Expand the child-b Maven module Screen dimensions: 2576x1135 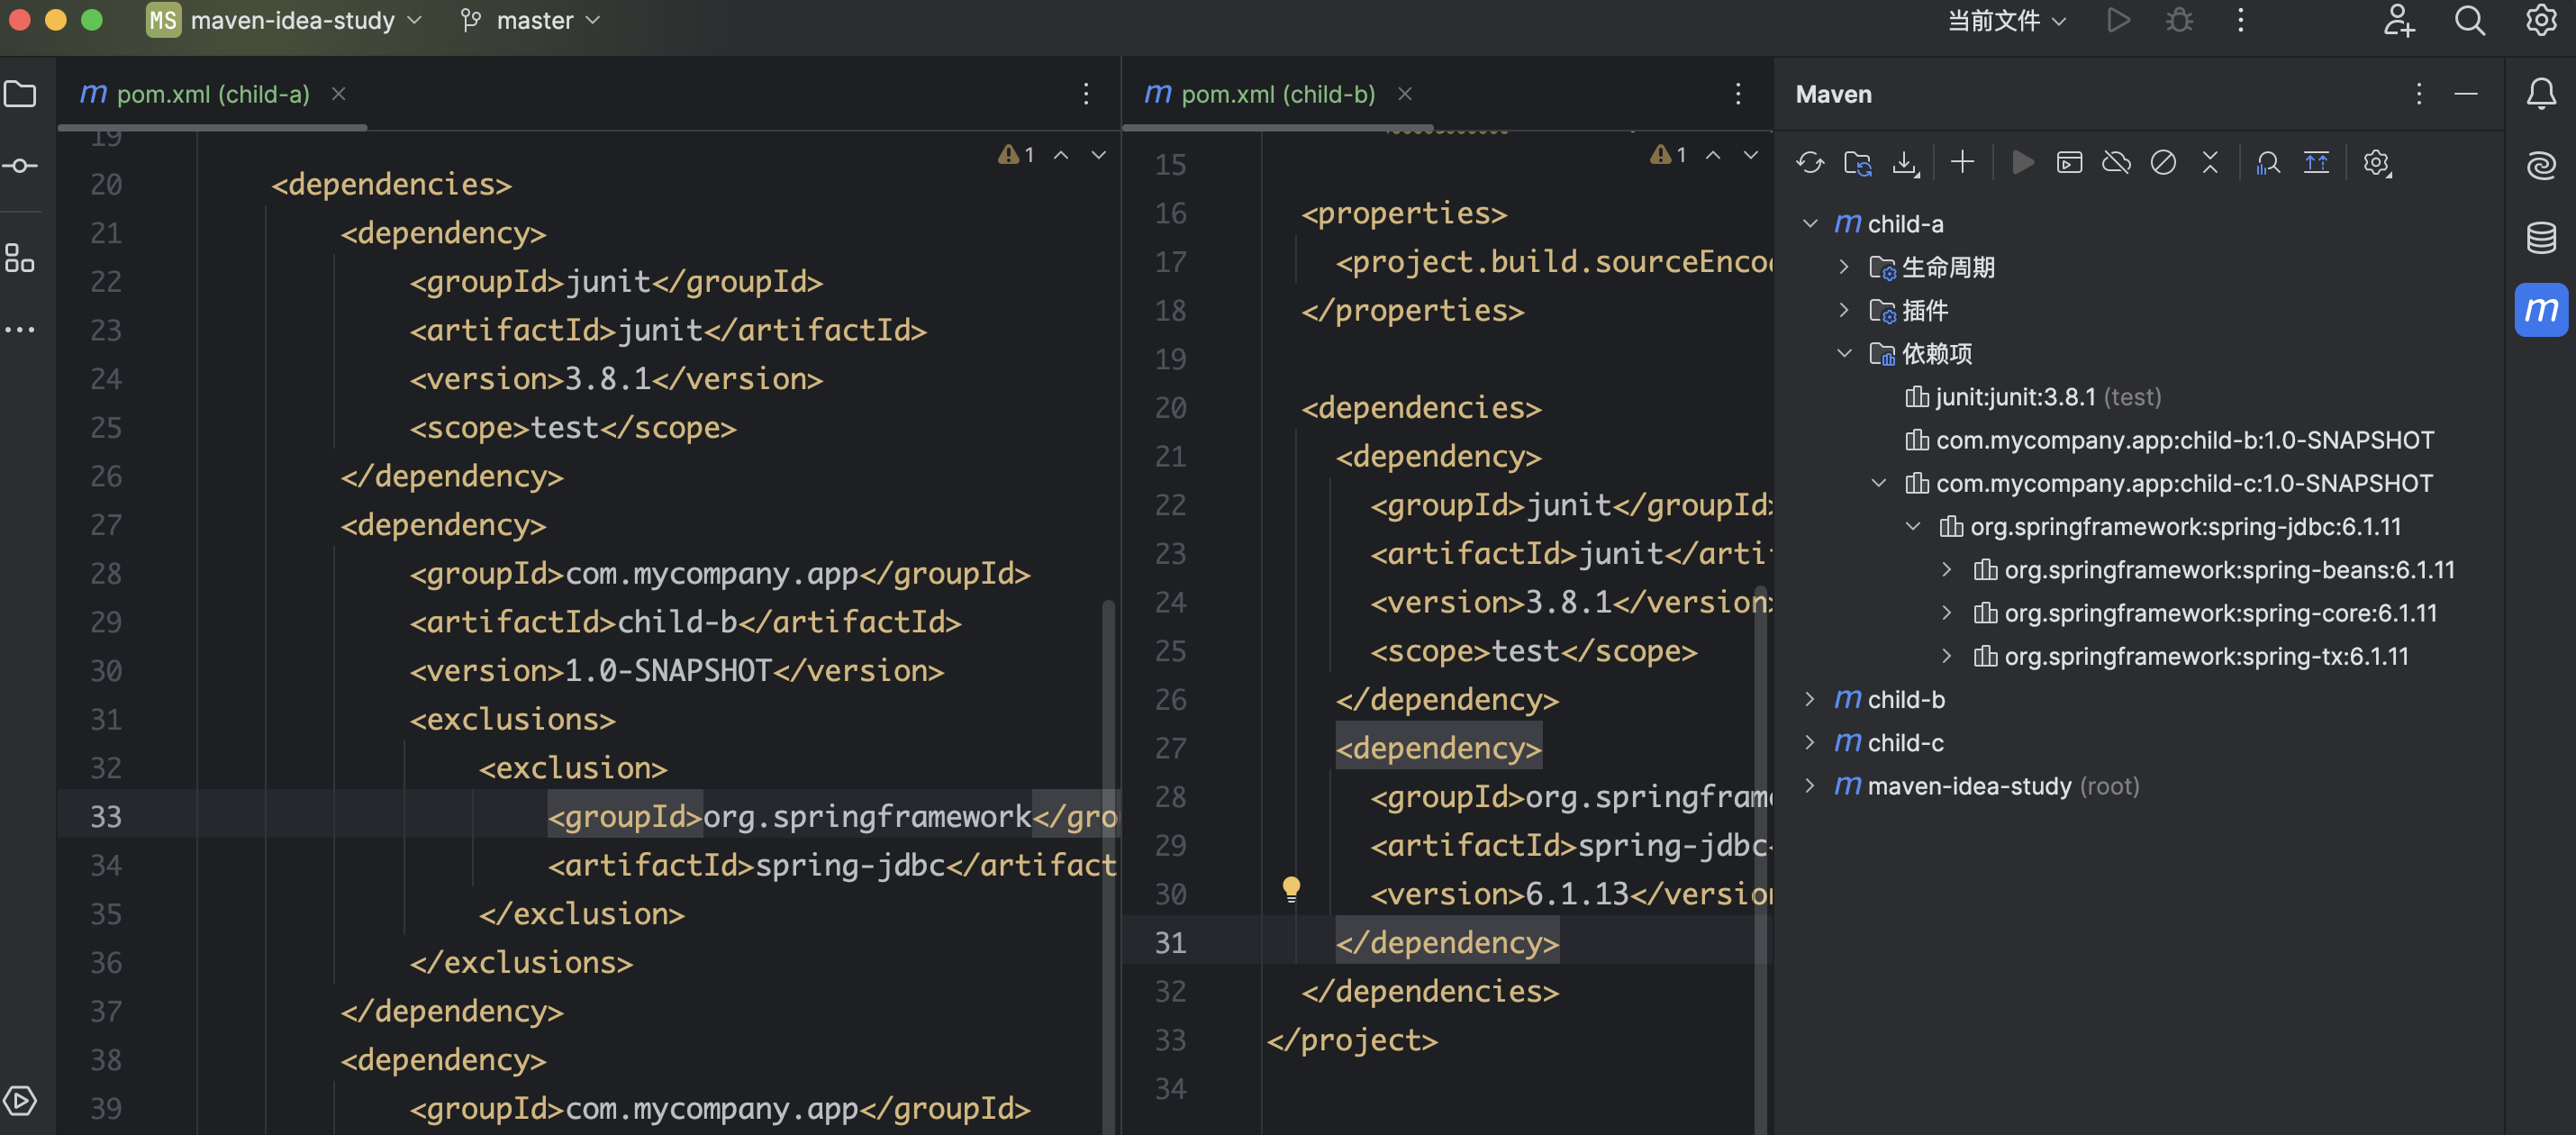[x=1809, y=699]
